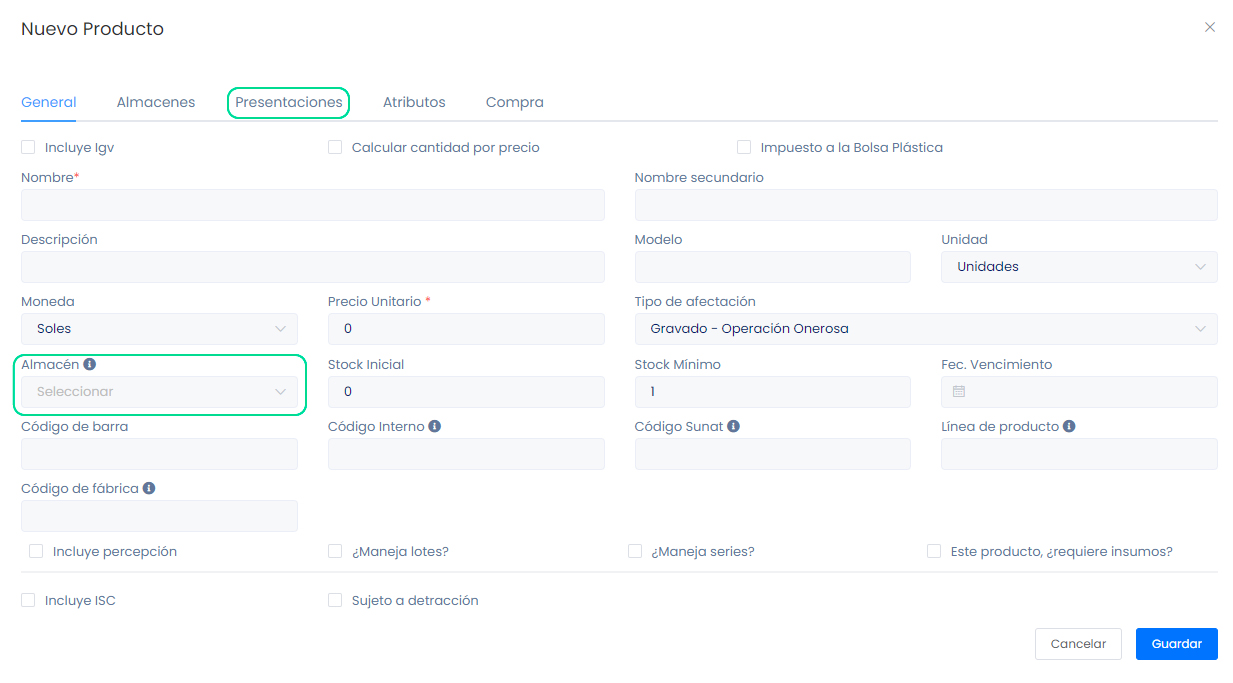Open the Unidad dropdown showing Unidades
The height and width of the screenshot is (683, 1233).
1079,267
